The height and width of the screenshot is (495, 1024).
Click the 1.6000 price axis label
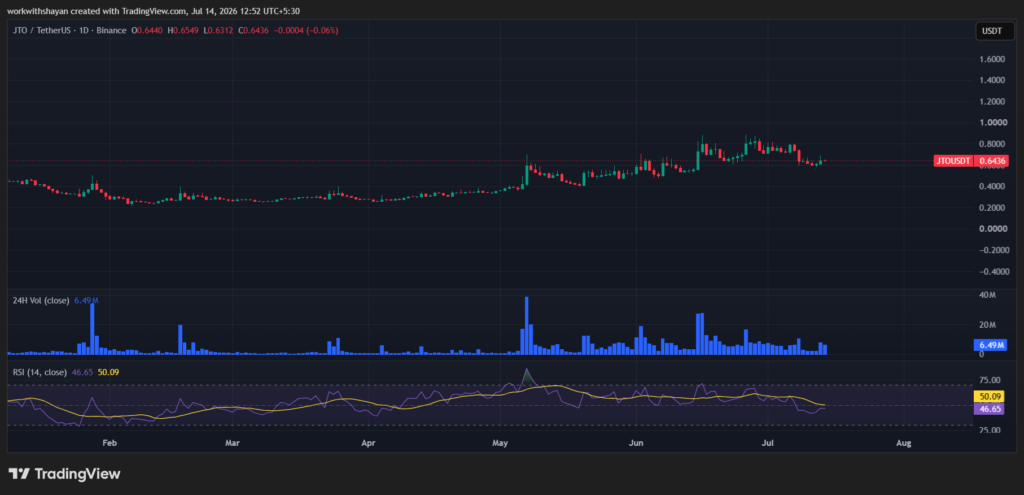991,59
